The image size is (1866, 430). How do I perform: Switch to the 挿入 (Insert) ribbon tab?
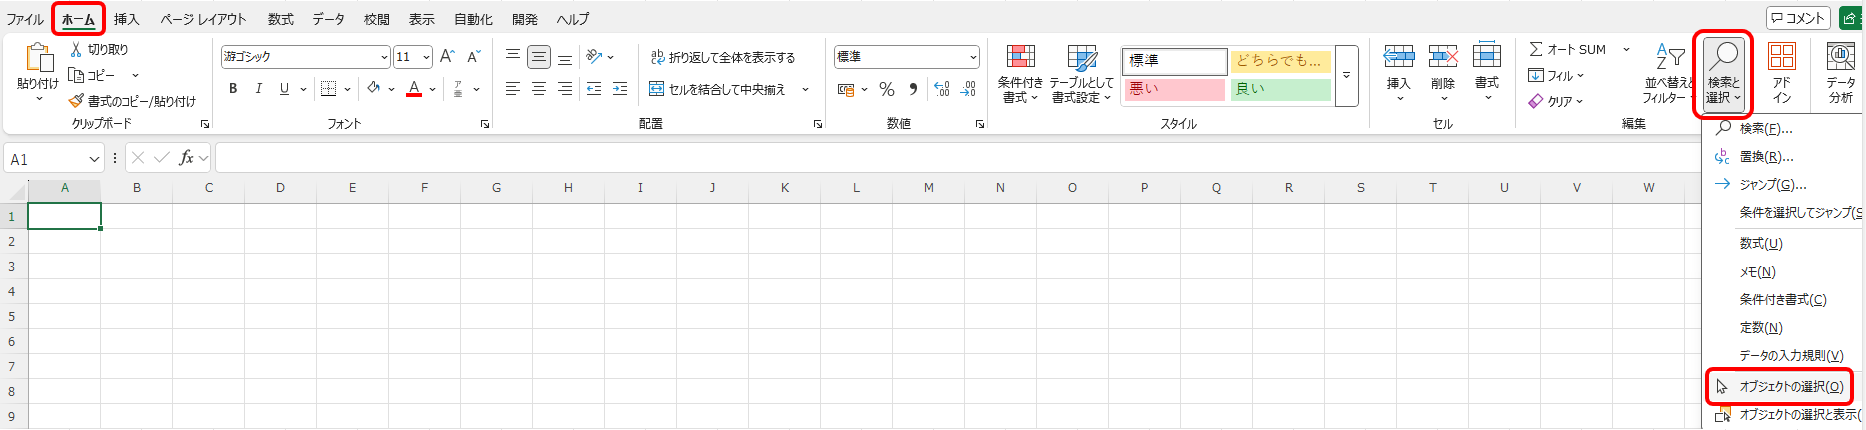click(x=126, y=19)
